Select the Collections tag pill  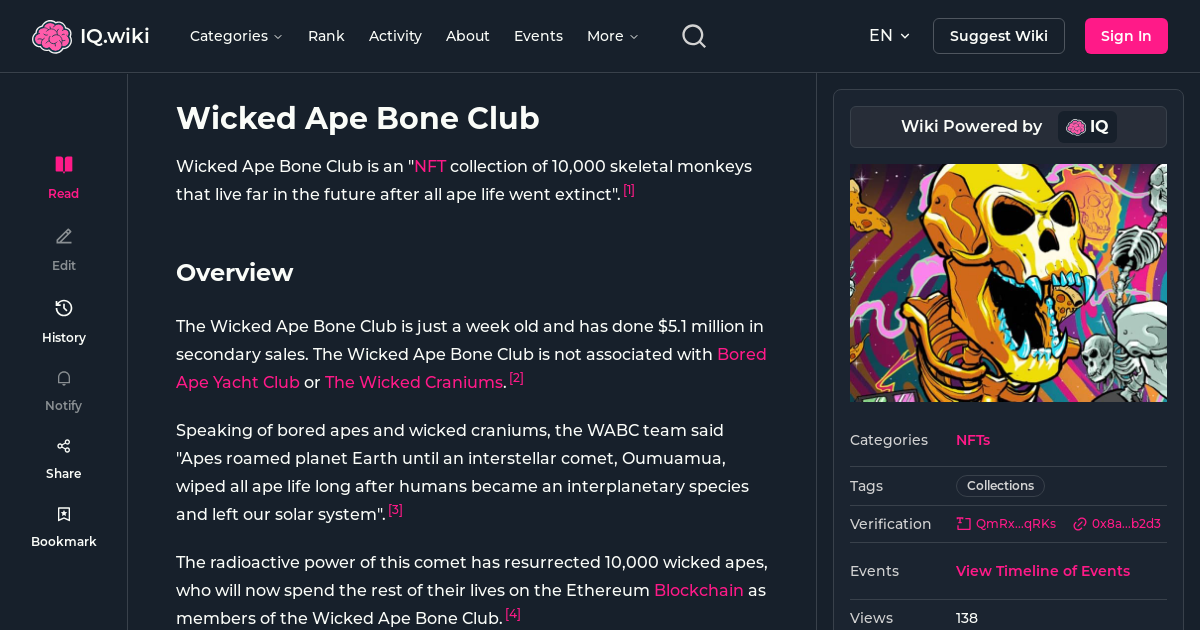[1000, 485]
